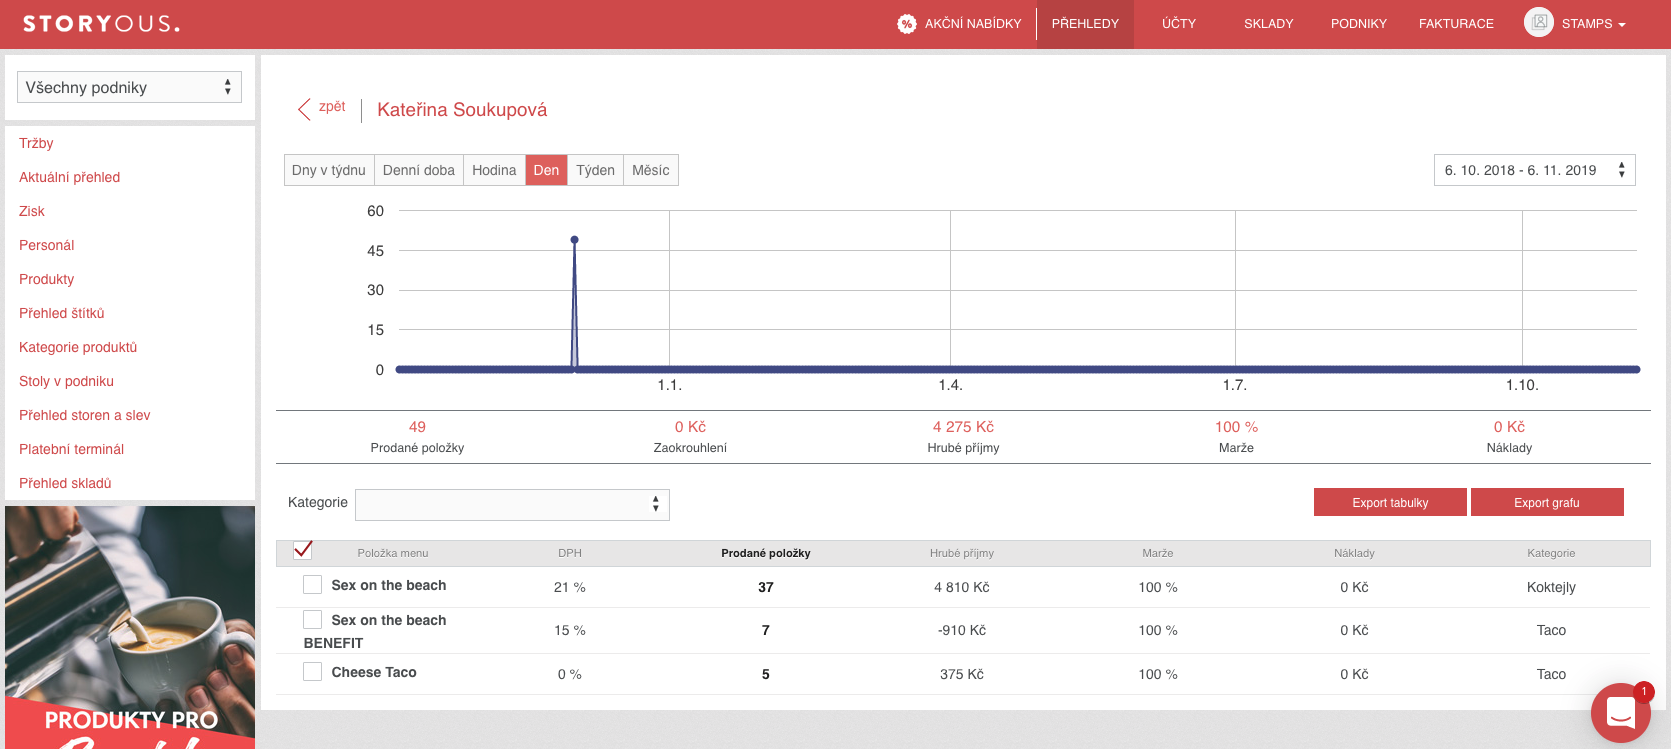
Task: Go to Účty in top navigation
Action: [x=1179, y=24]
